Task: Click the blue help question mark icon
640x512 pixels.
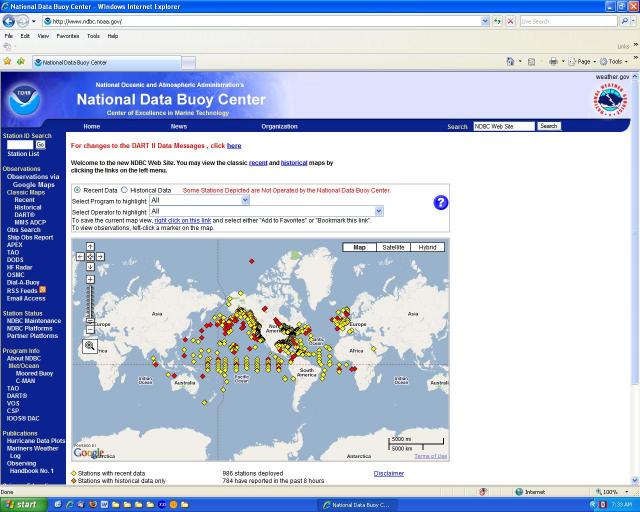Action: (x=441, y=203)
